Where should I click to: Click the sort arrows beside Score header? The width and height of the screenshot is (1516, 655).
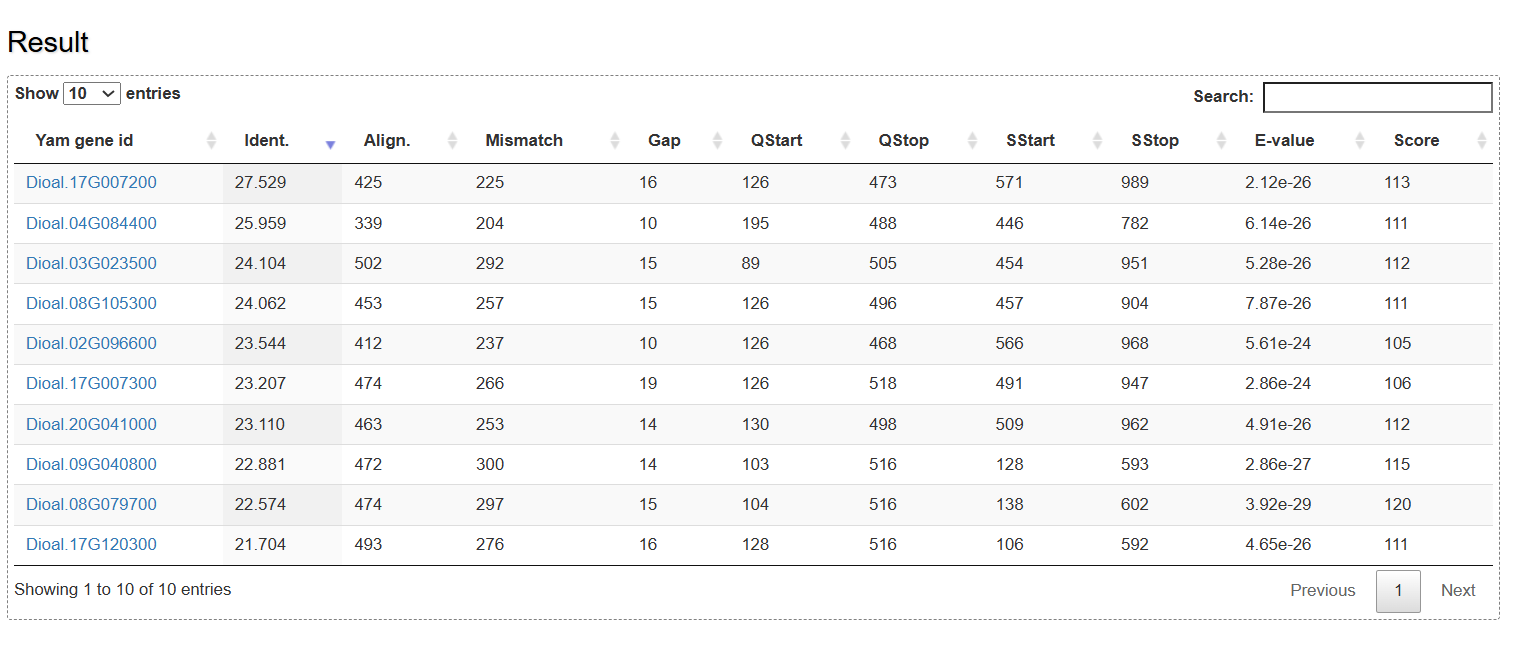pyautogui.click(x=1481, y=141)
